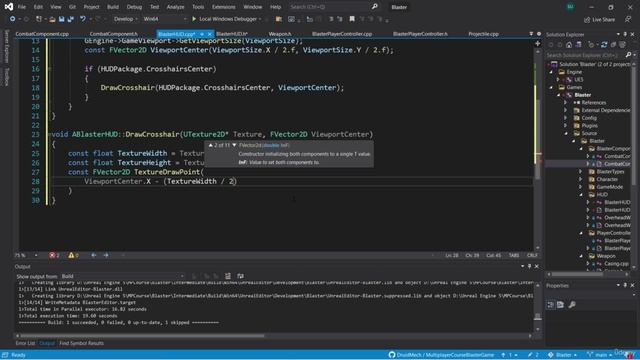The height and width of the screenshot is (360, 640).
Task: Expand the References node
Action: [566, 102]
